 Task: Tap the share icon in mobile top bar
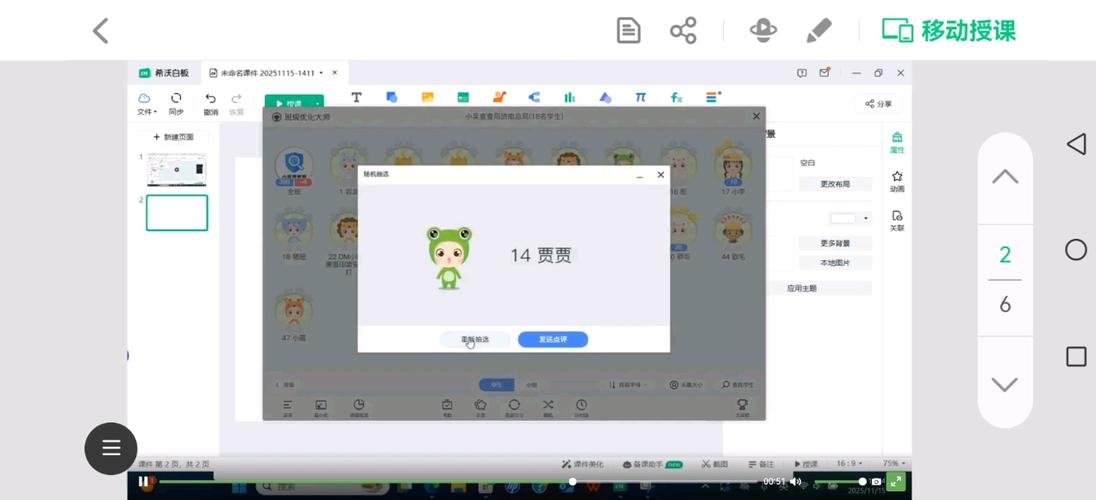pos(683,31)
